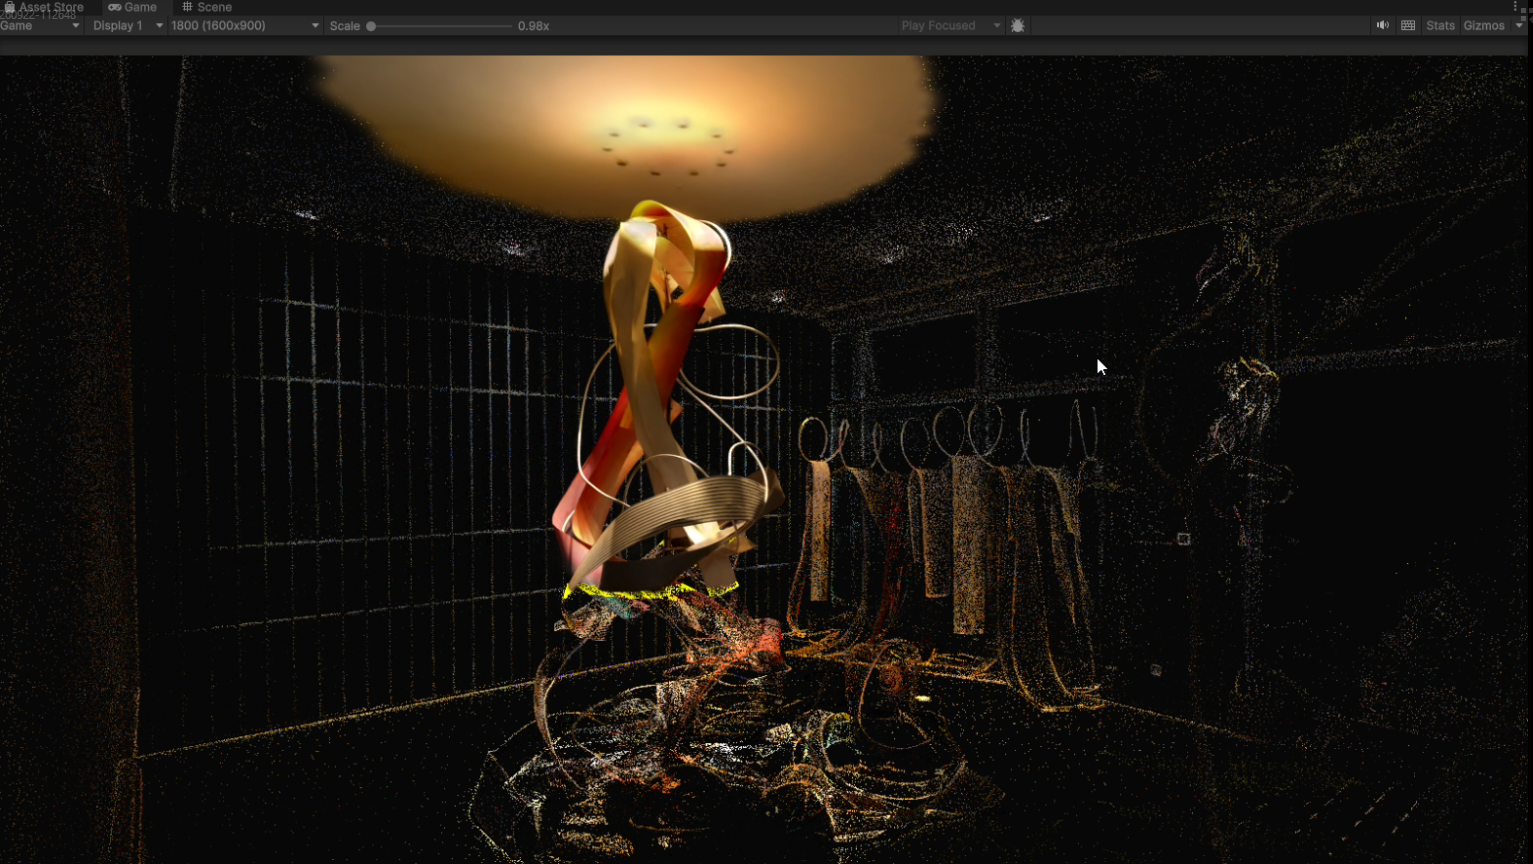Switch to the Asset Store tab

coord(43,7)
